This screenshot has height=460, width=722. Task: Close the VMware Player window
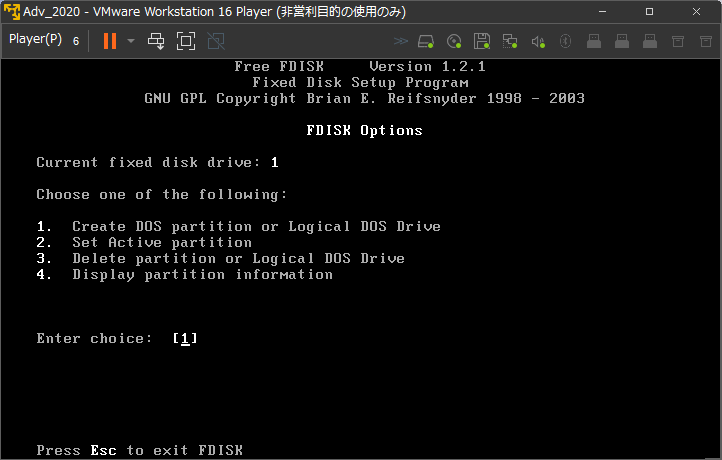696,12
